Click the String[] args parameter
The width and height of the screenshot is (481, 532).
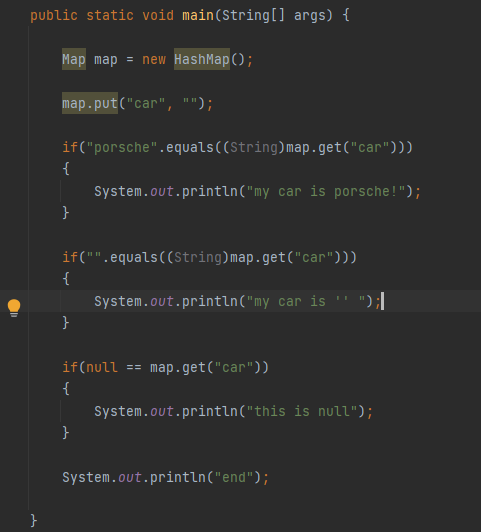273,16
